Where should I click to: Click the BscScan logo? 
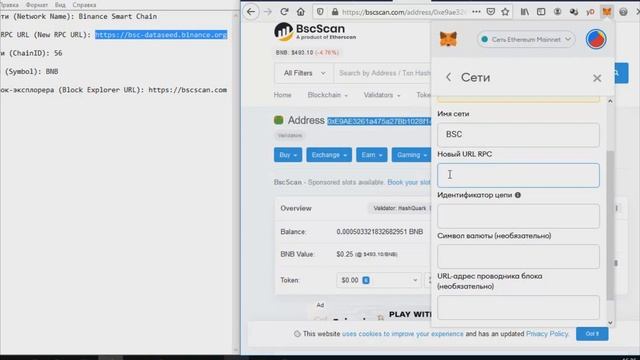click(315, 32)
